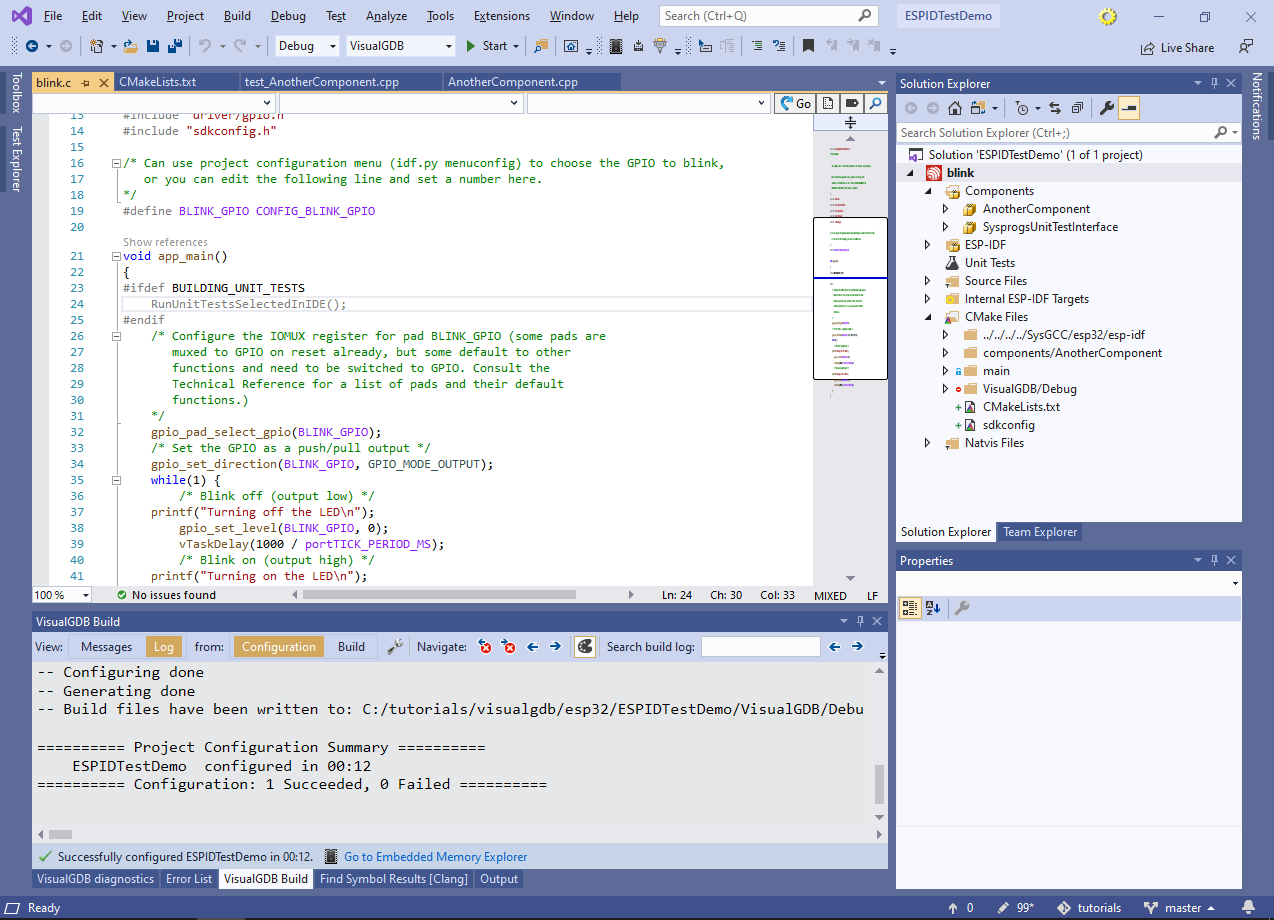Click the Open File folder icon
Viewport: 1274px width, 920px height.
(130, 46)
